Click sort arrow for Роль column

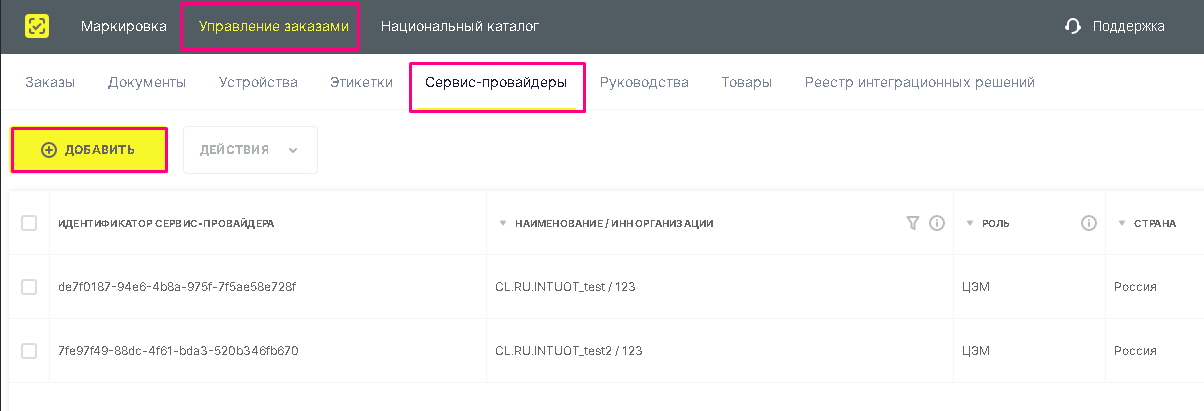coord(970,224)
